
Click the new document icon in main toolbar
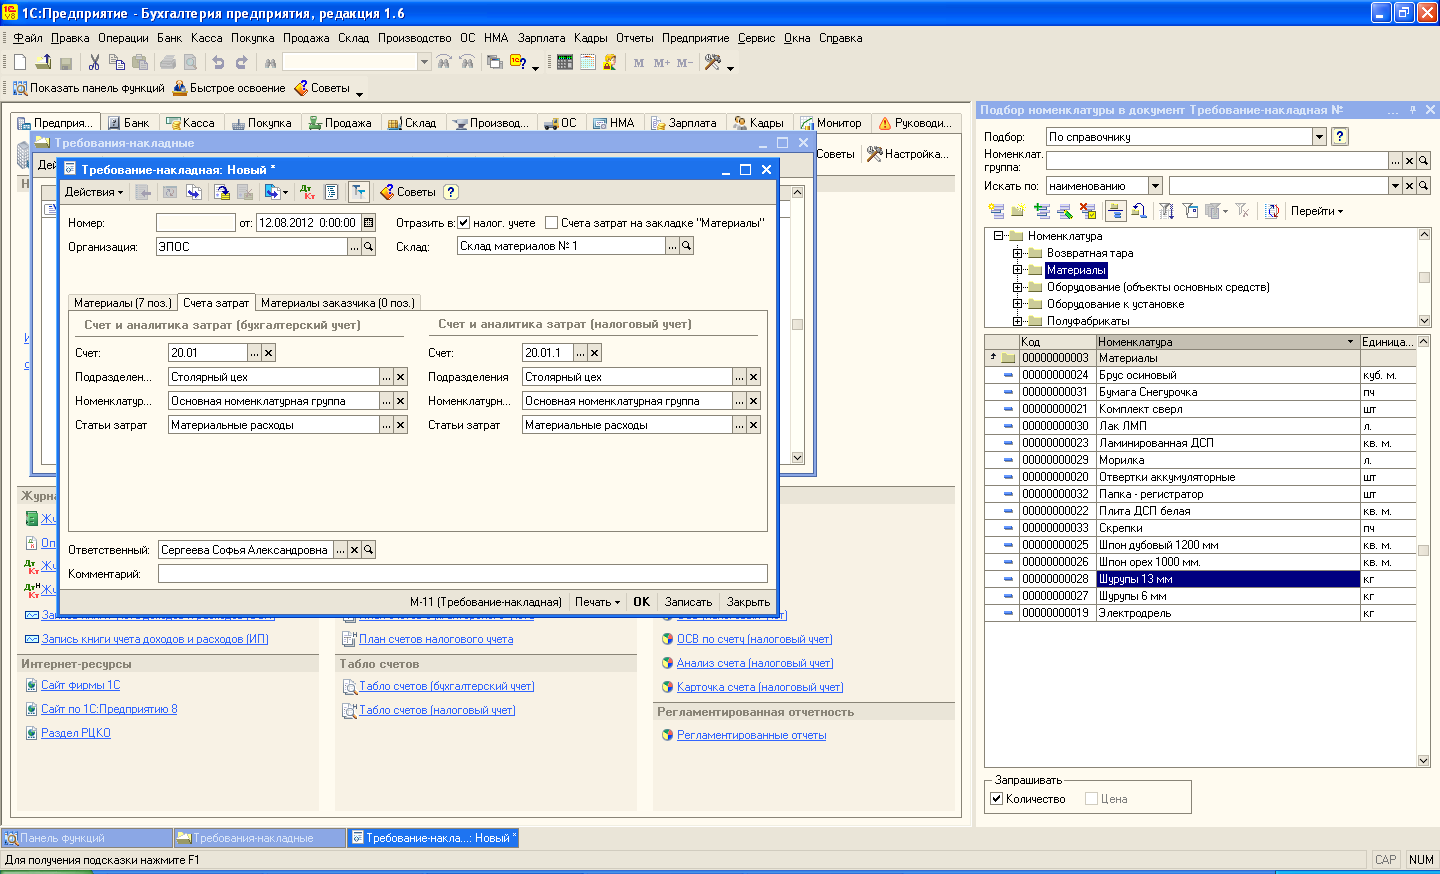19,62
